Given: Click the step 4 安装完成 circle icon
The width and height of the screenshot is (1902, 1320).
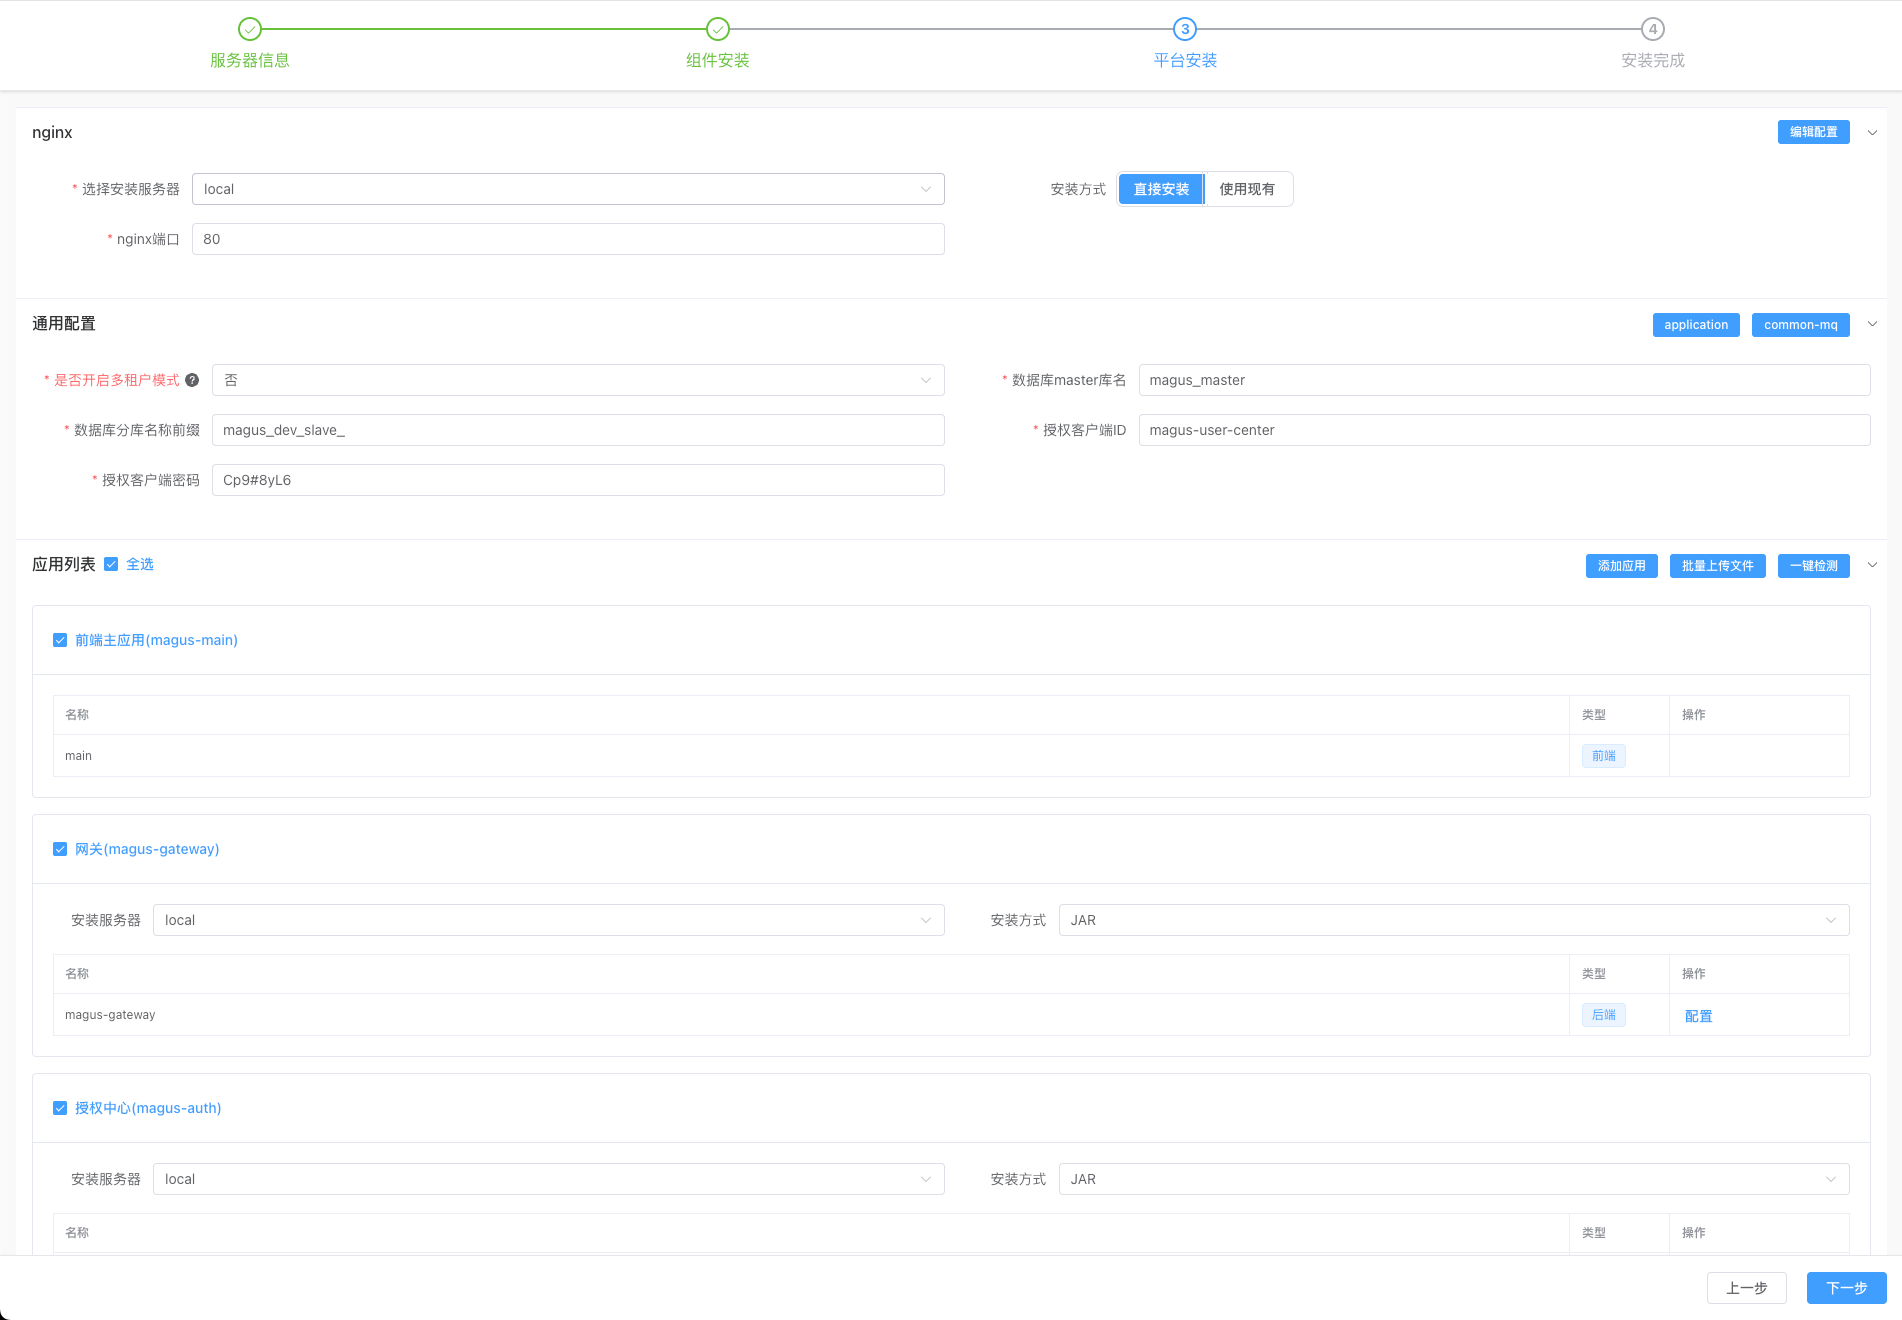Looking at the screenshot, I should tap(1653, 29).
